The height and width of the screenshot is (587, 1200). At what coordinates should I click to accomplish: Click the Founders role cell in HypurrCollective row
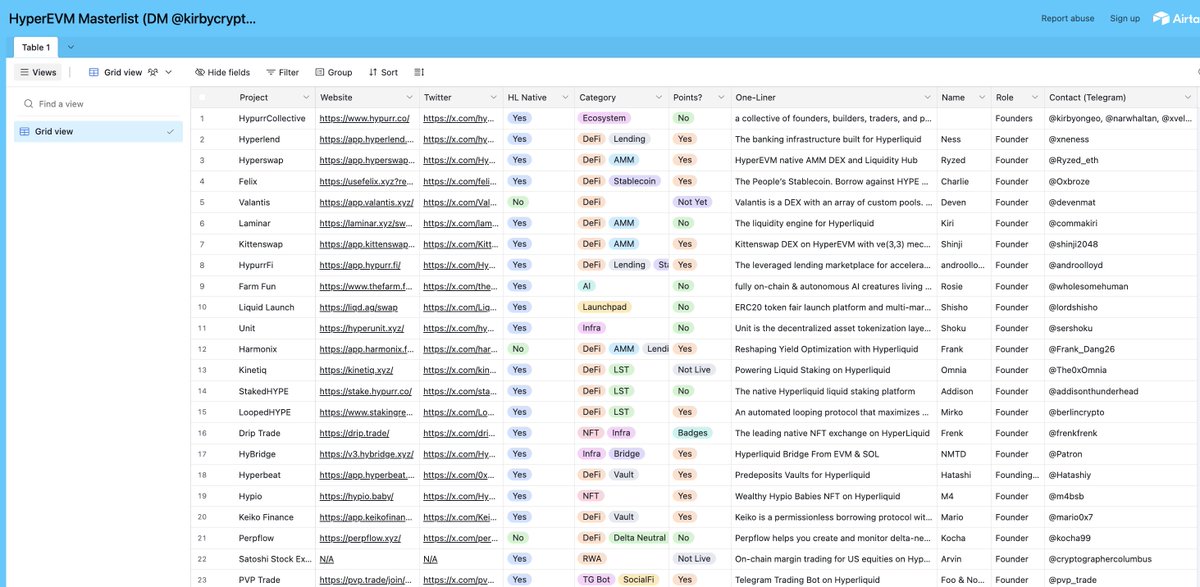point(1016,118)
